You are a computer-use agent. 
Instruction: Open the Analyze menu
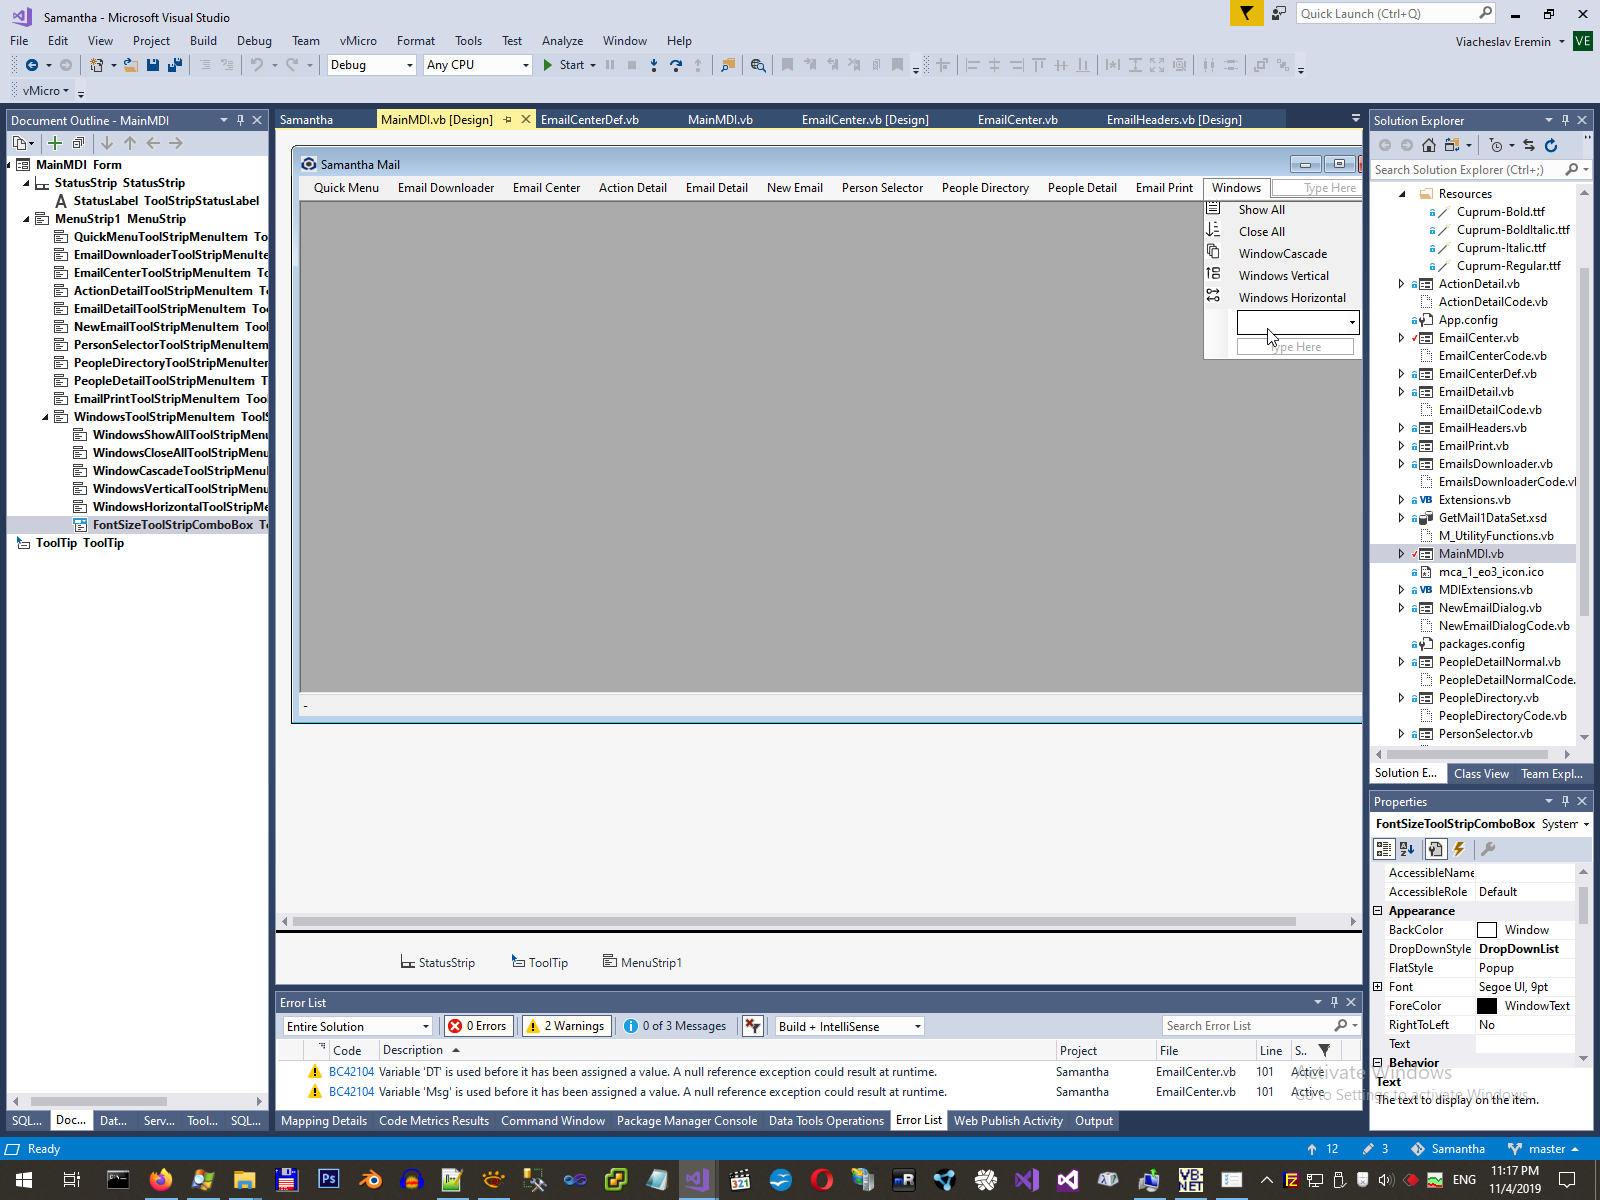562,41
